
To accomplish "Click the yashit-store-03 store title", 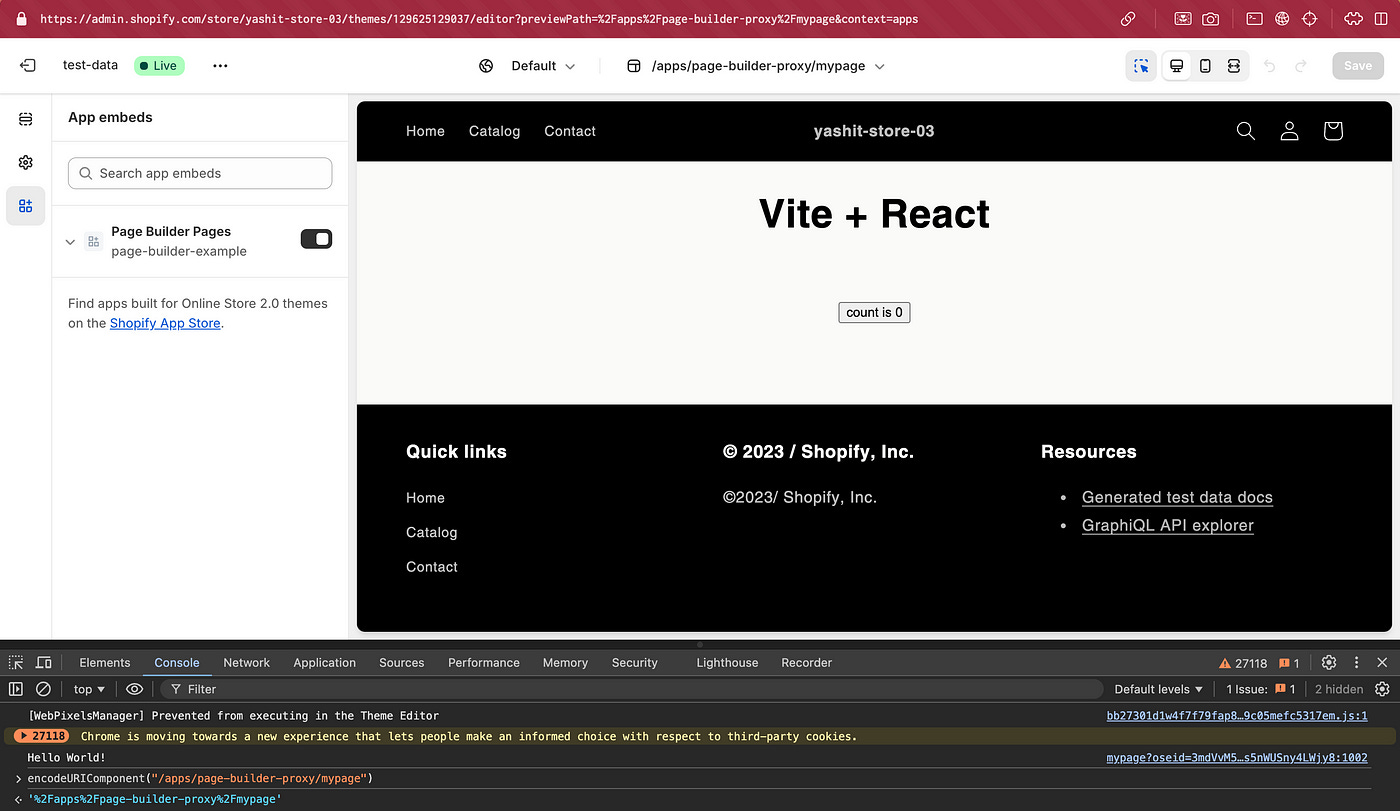I will point(874,131).
